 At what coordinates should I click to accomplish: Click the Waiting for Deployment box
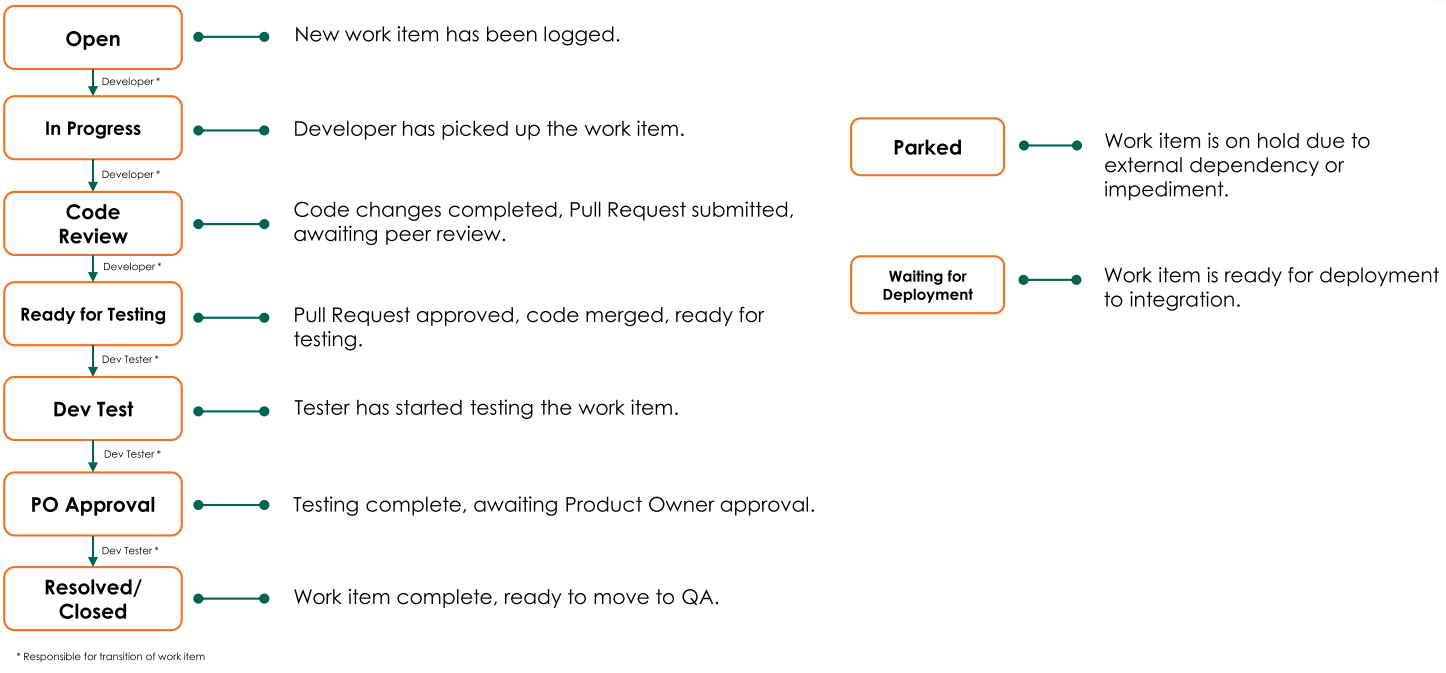tap(927, 285)
